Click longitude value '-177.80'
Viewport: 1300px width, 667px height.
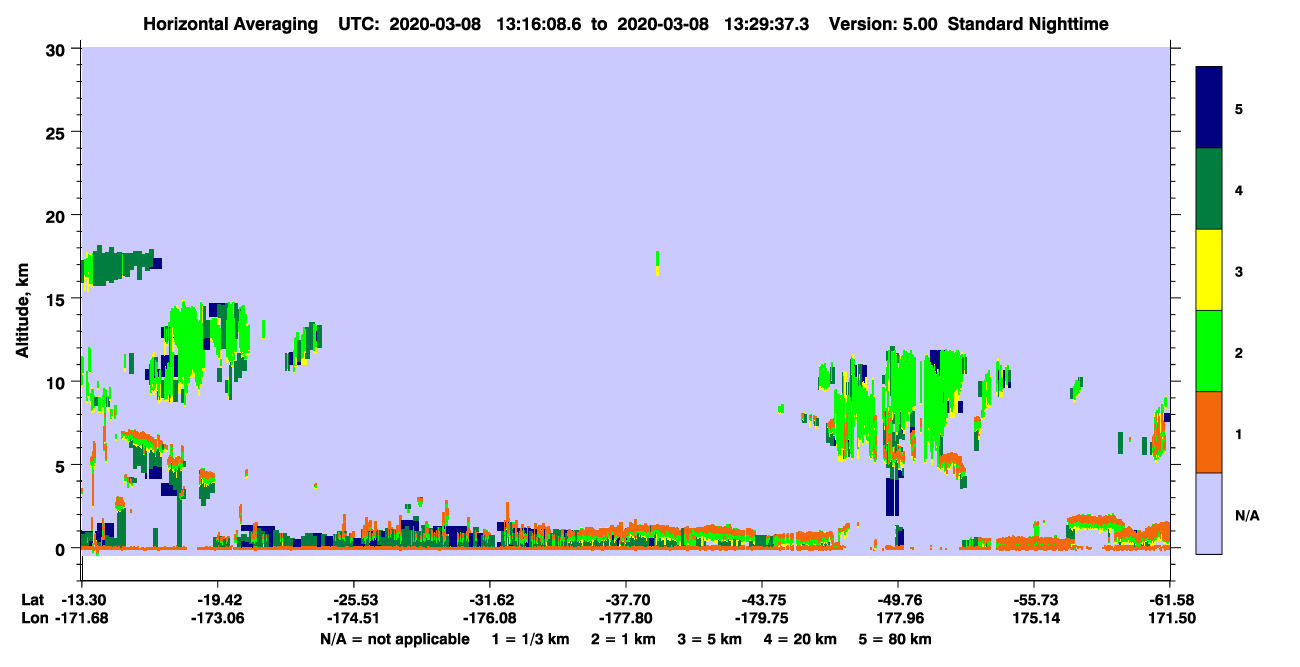point(626,619)
